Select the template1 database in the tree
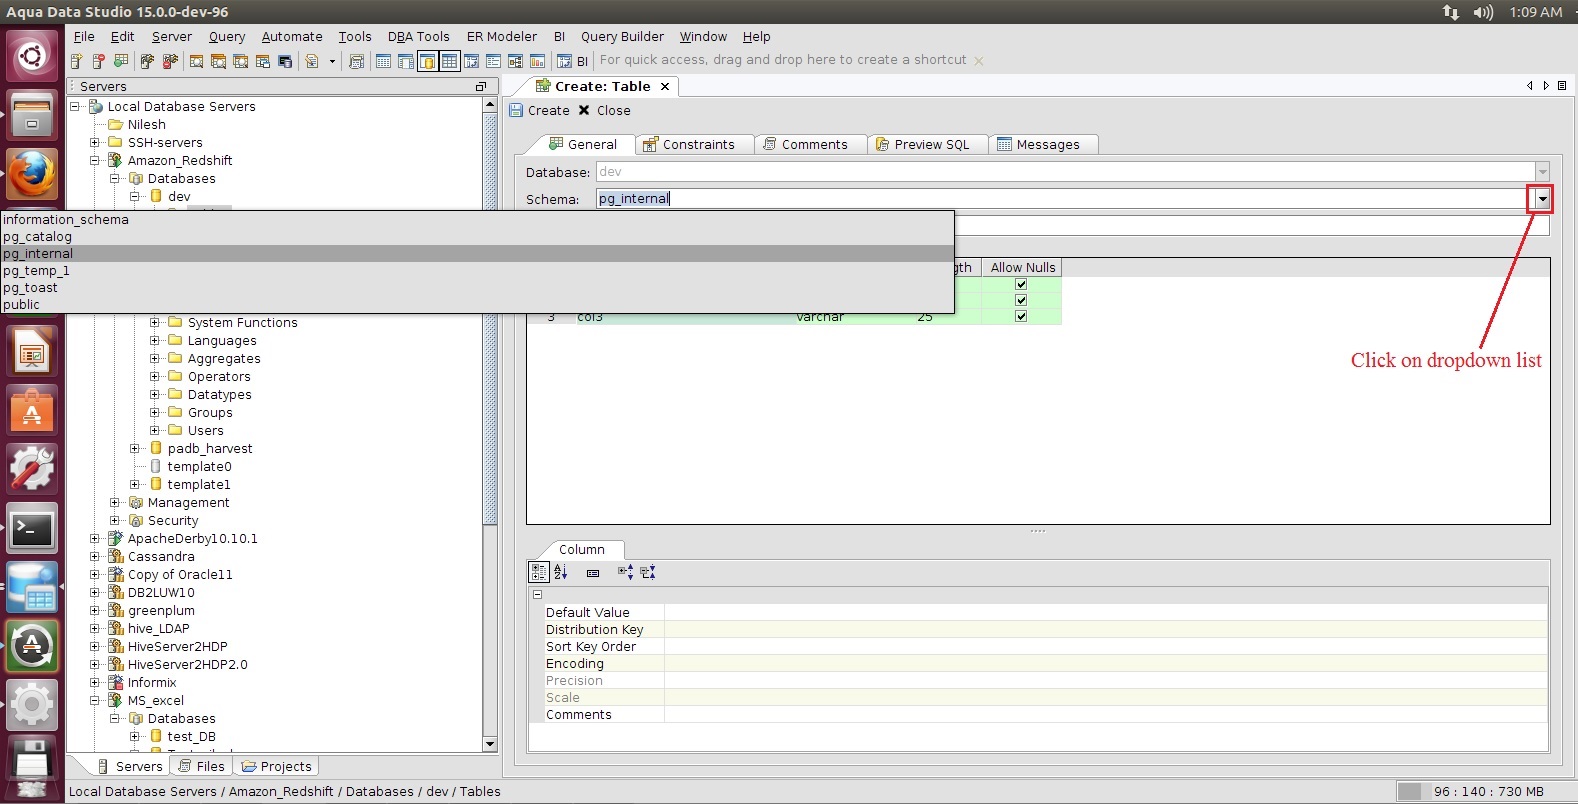 [199, 485]
